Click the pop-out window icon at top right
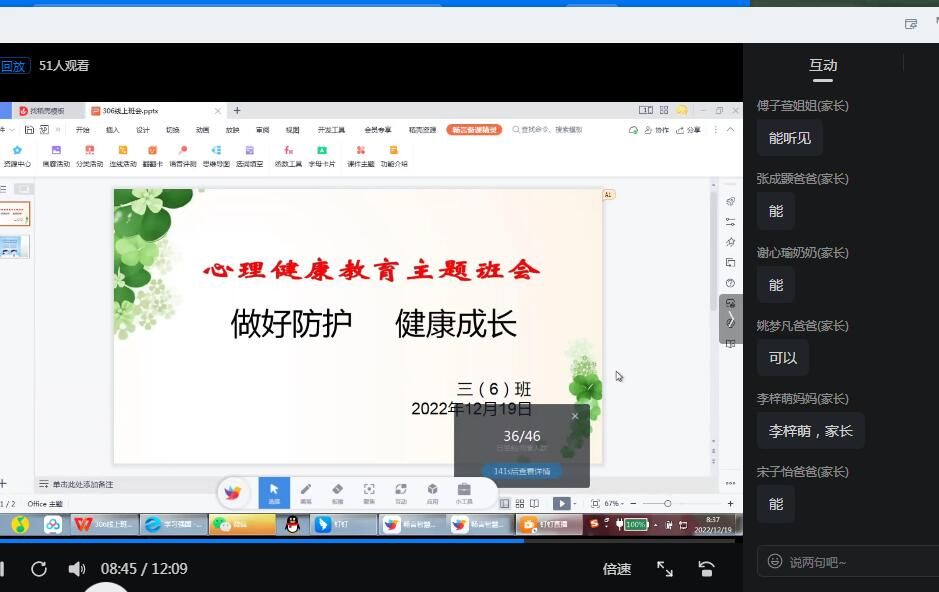This screenshot has height=592, width=939. point(911,24)
